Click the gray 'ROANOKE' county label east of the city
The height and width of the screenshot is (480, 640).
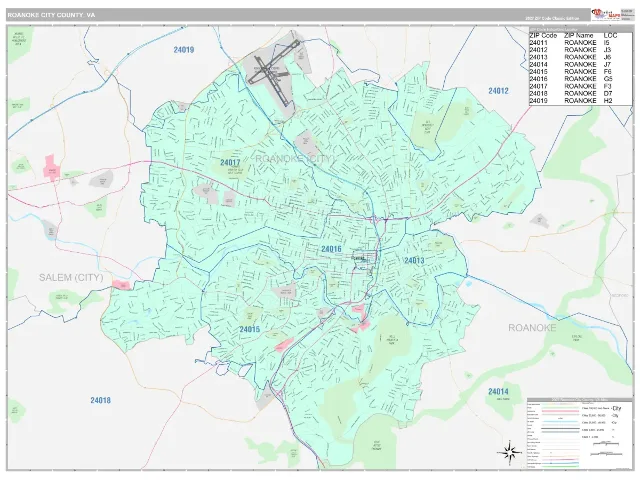tap(532, 328)
